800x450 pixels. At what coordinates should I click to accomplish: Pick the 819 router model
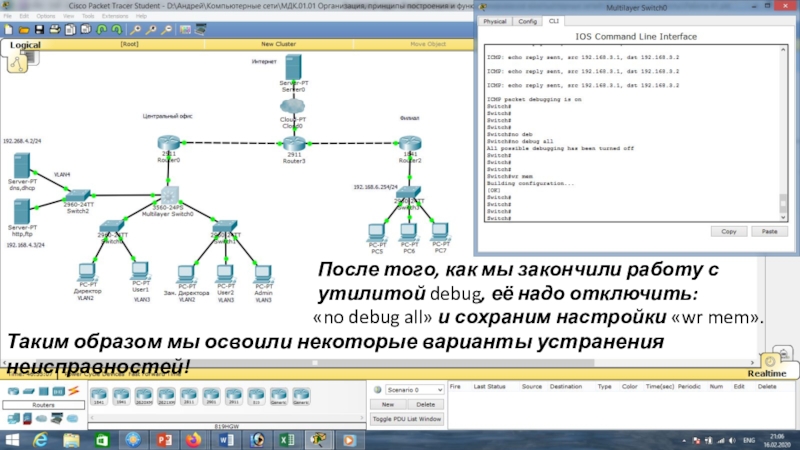point(256,396)
